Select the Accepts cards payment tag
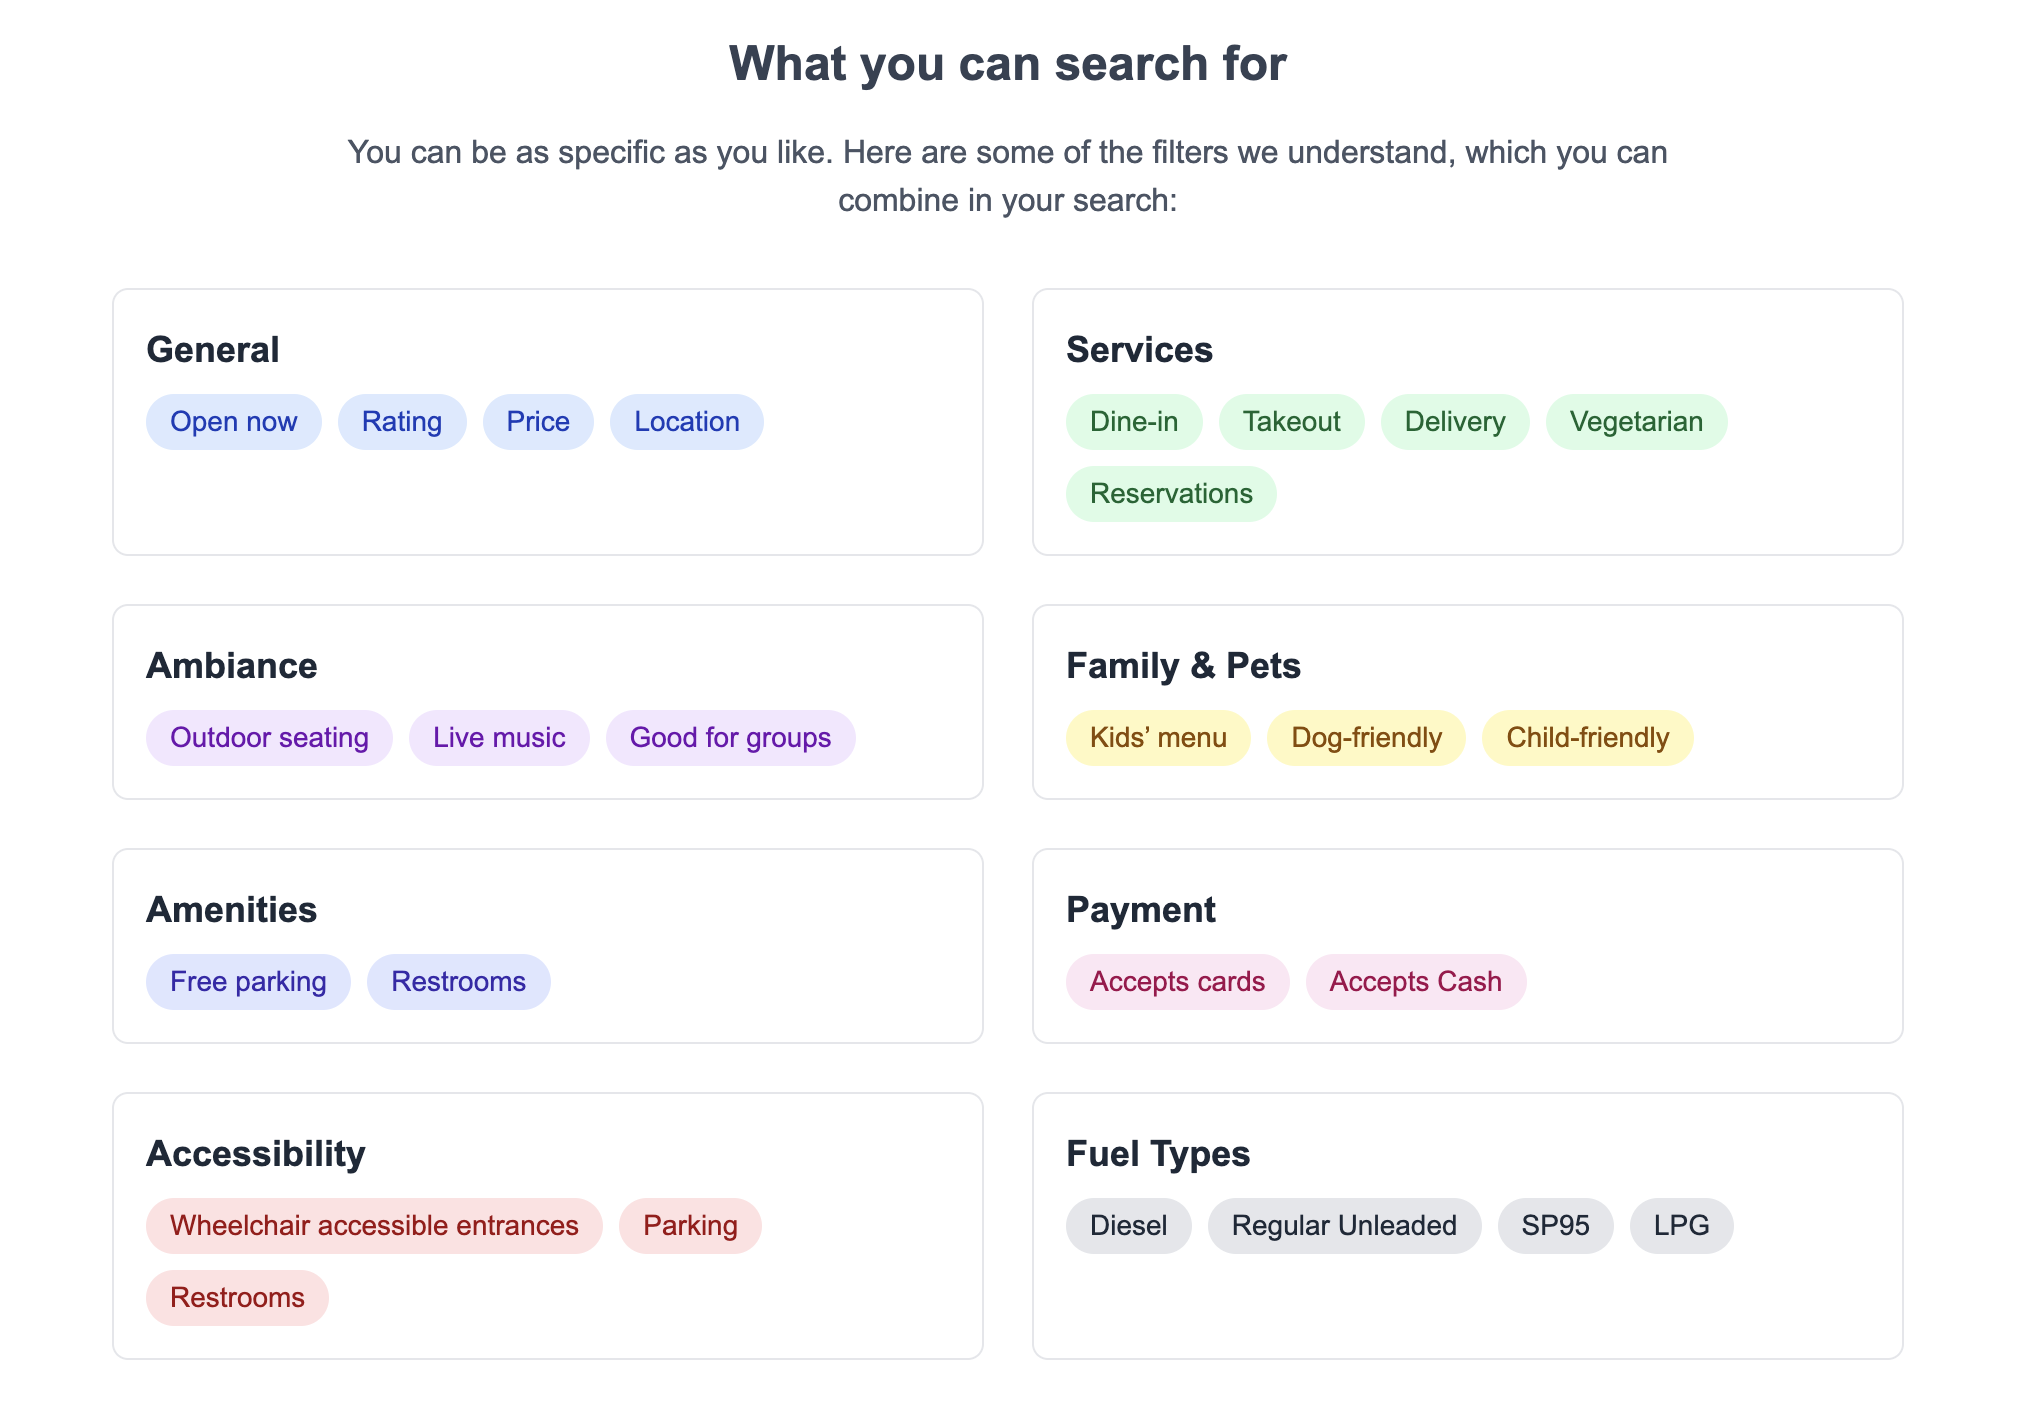 click(1177, 982)
